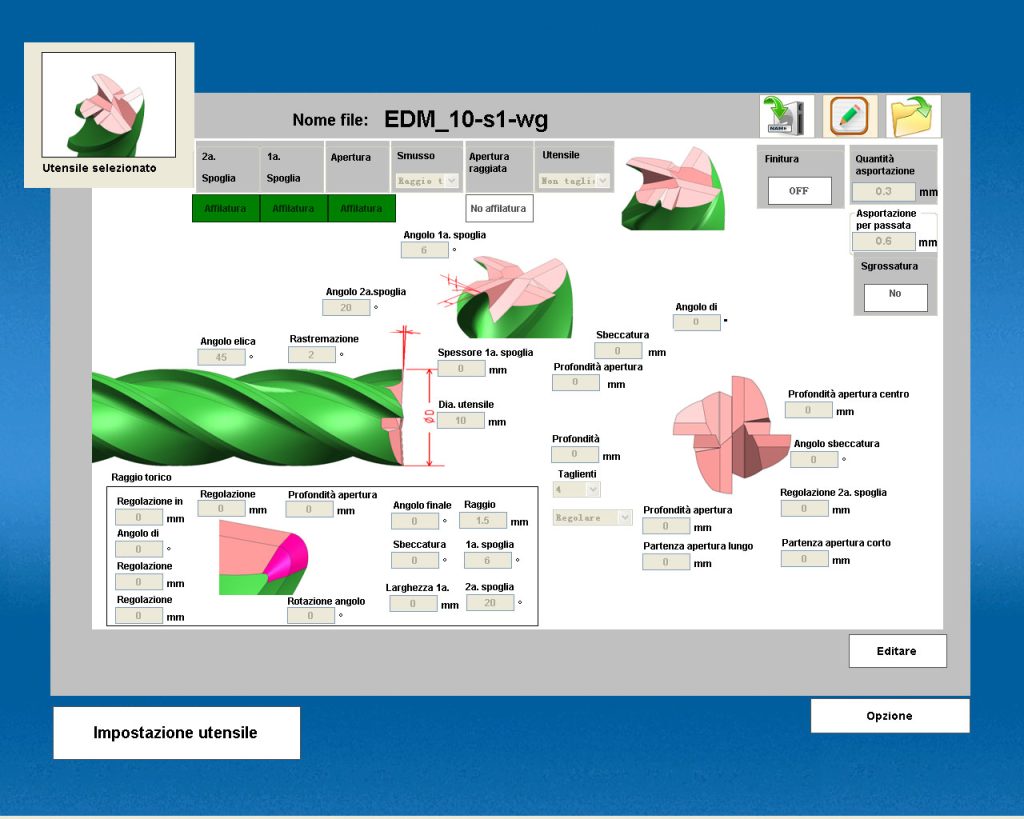Open the Utensile dropdown
Image resolution: width=1024 pixels, height=819 pixels.
tap(574, 180)
